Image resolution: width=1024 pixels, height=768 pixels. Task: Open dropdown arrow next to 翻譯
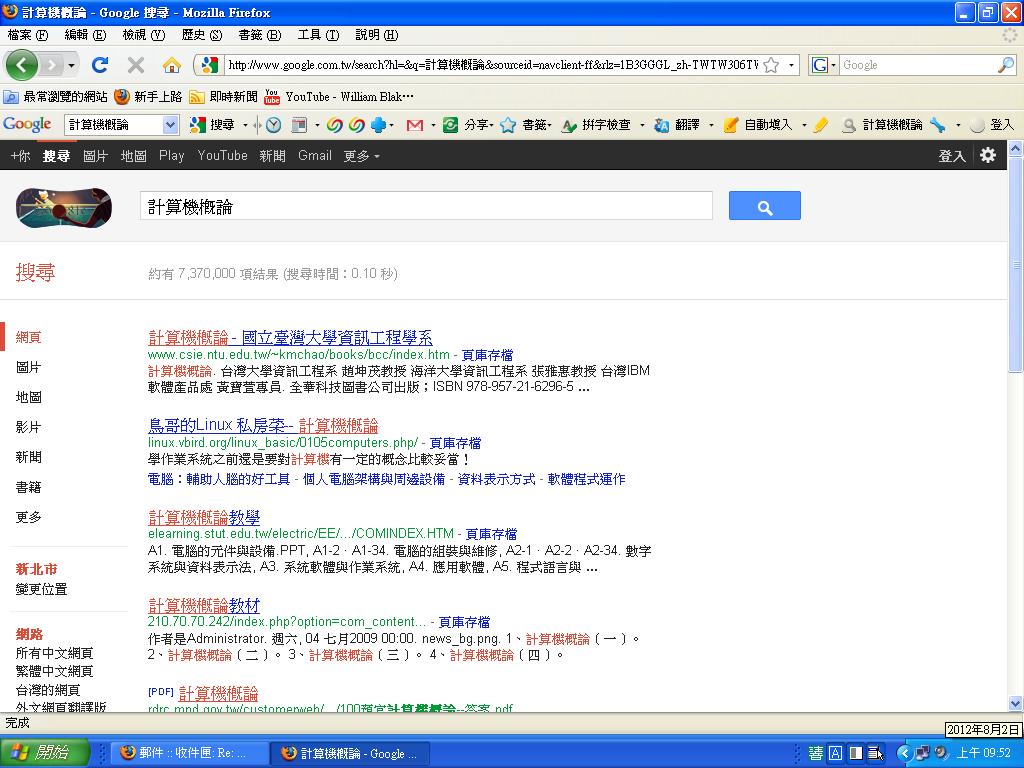tap(711, 125)
